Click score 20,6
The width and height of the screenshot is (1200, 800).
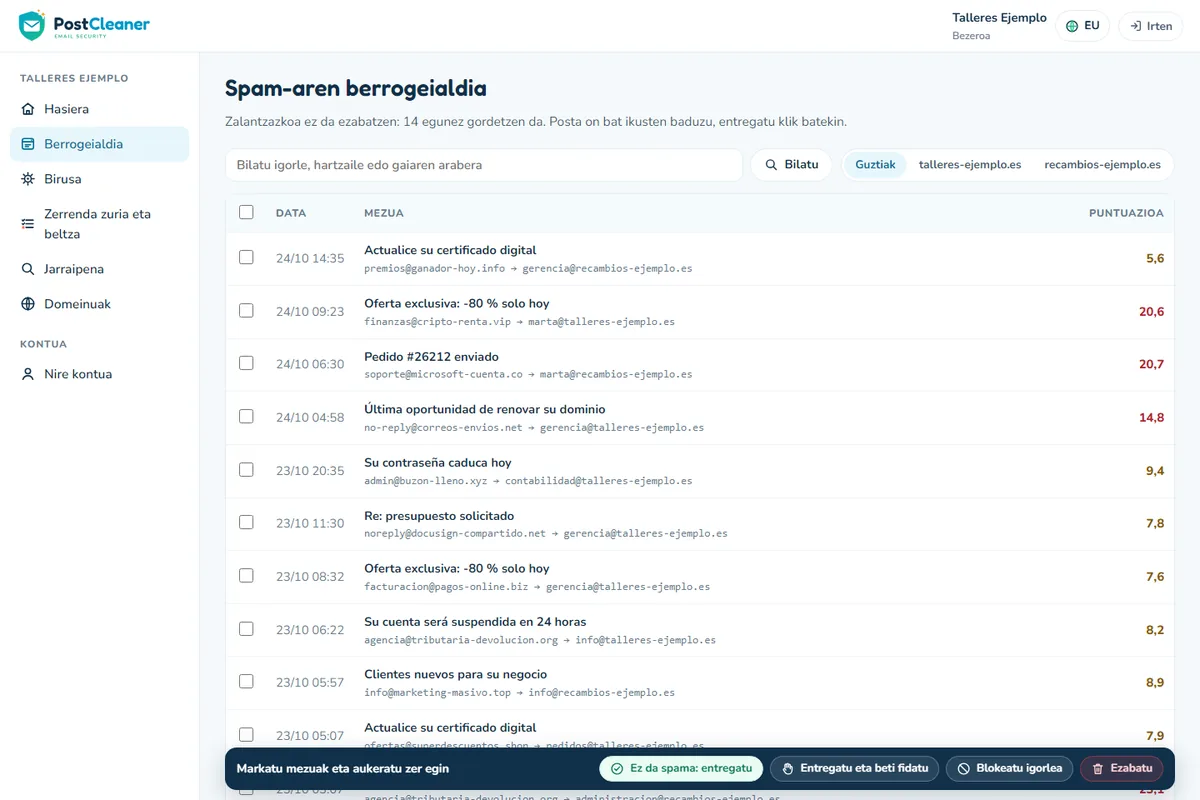pos(1151,312)
